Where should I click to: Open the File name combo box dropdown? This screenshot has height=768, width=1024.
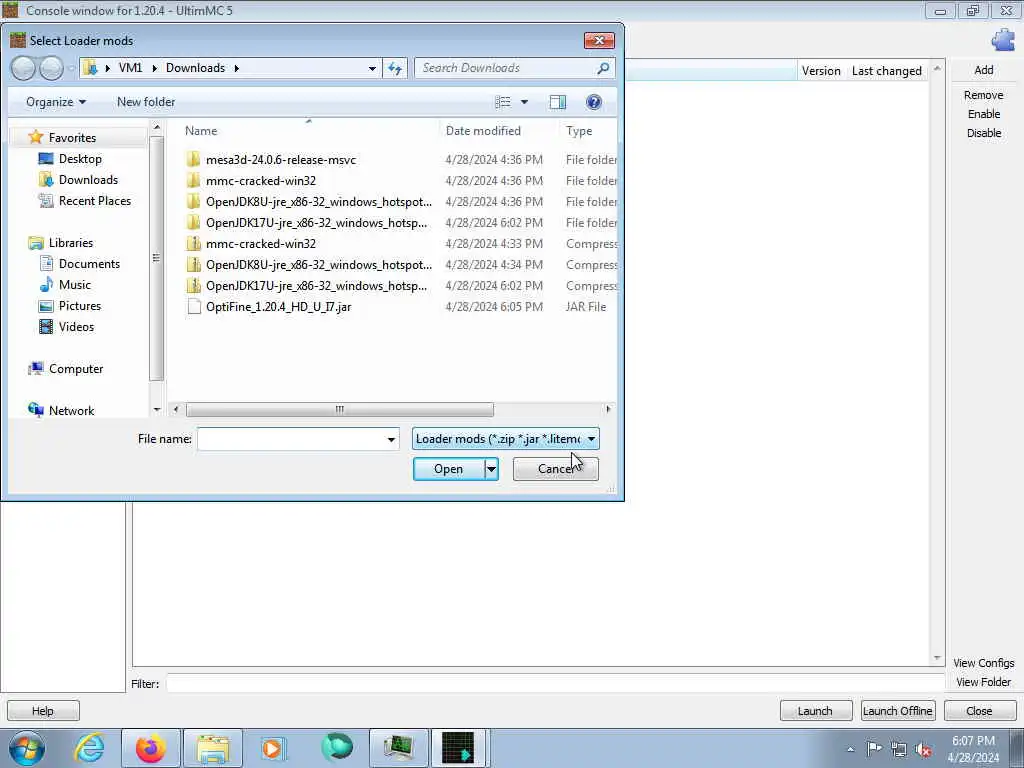(x=391, y=440)
